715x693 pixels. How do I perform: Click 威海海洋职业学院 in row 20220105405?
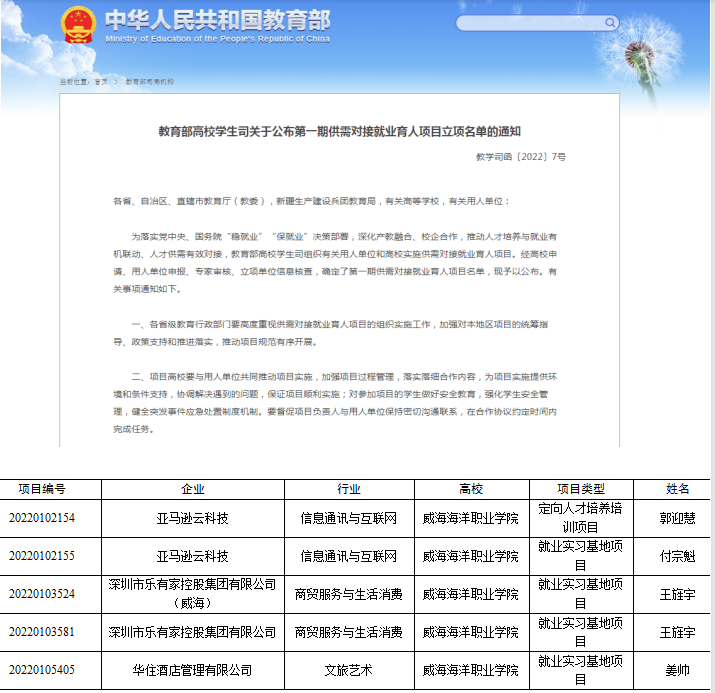pos(471,670)
